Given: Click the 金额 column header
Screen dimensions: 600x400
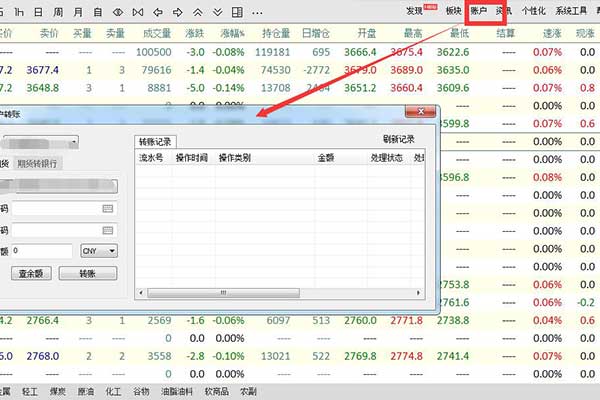Looking at the screenshot, I should pos(326,157).
